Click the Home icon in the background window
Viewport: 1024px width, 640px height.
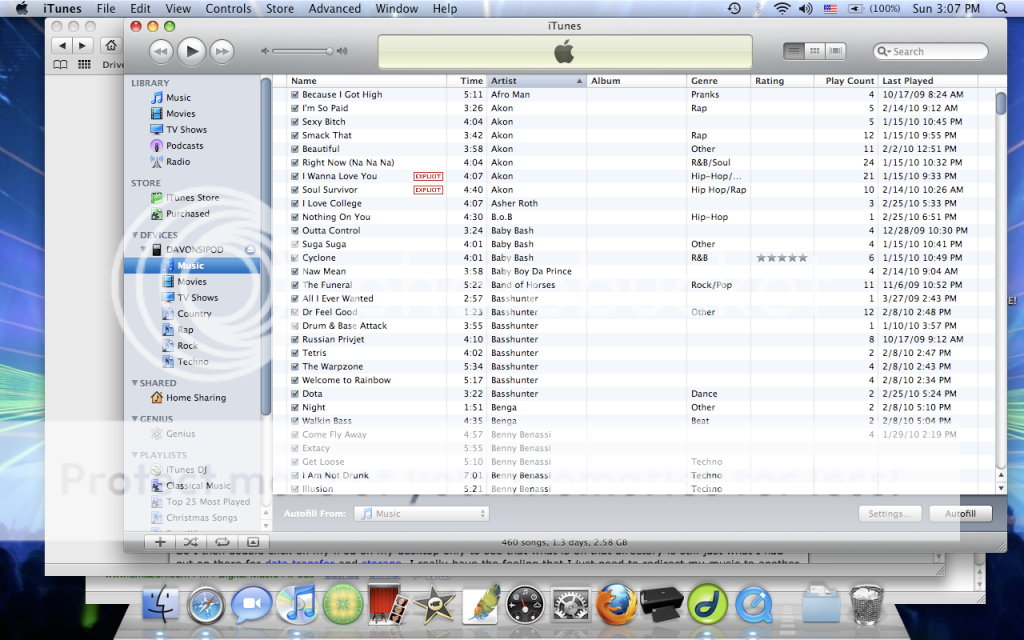coord(111,45)
